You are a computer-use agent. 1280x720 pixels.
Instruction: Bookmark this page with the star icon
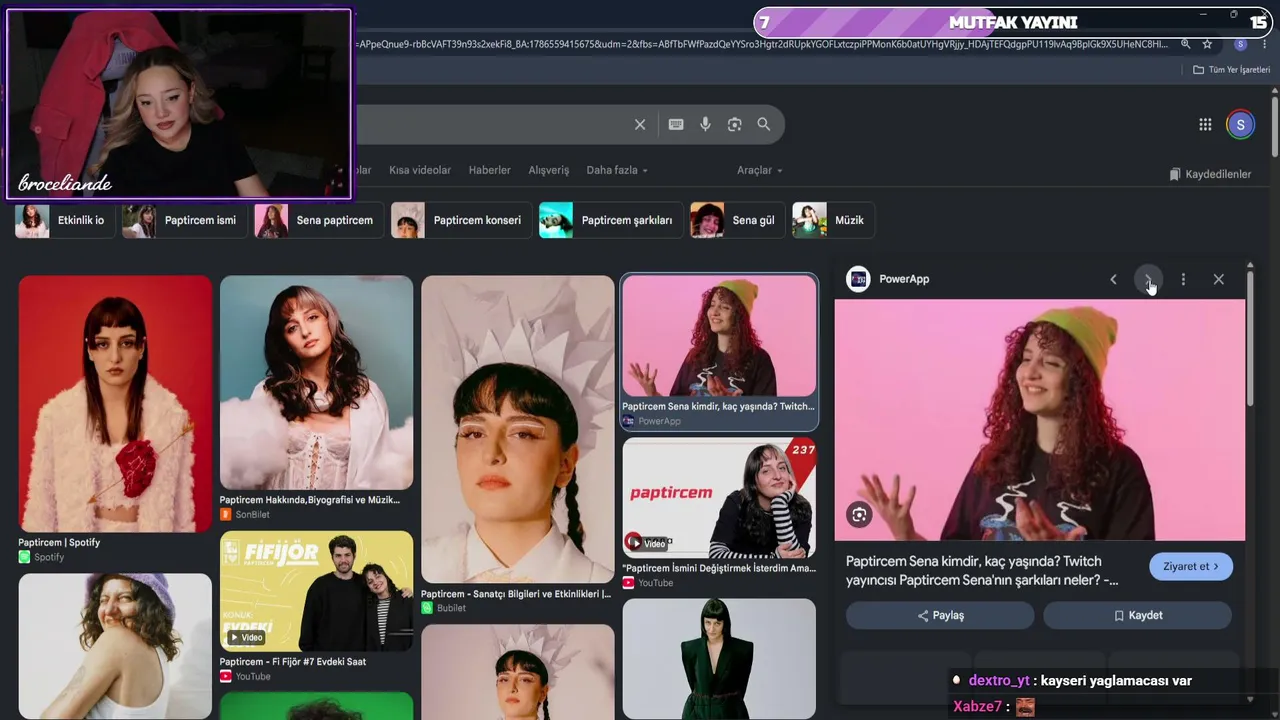[1207, 44]
